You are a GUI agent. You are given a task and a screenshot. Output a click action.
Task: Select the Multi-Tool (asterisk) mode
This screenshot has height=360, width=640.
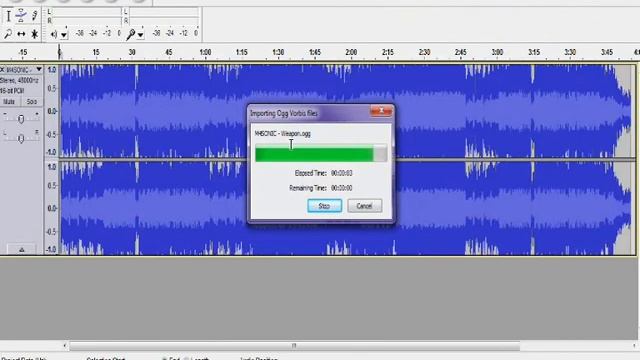[35, 34]
